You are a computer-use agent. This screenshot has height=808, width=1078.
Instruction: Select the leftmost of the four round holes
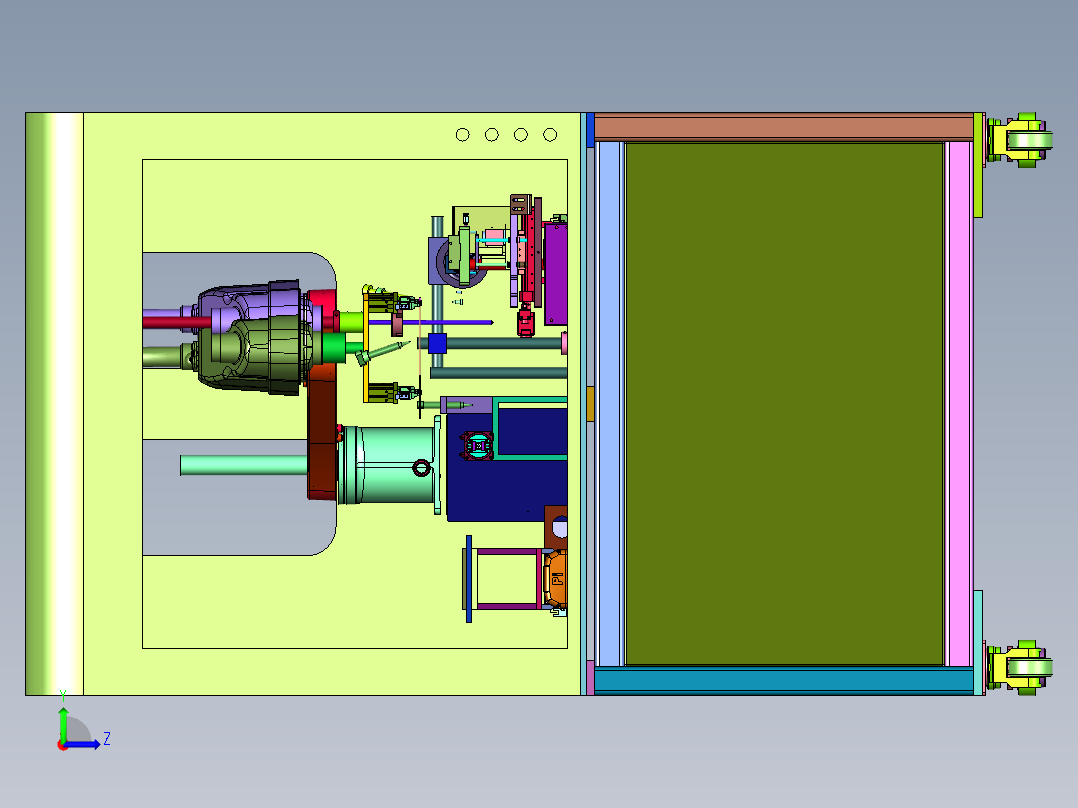tap(463, 135)
